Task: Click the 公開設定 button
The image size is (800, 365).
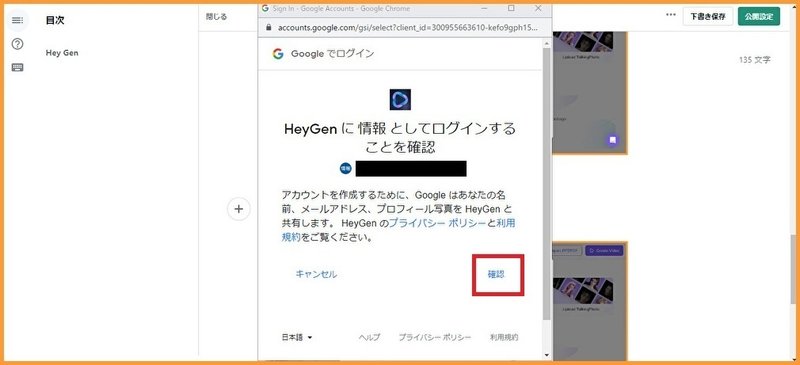Action: 759,16
